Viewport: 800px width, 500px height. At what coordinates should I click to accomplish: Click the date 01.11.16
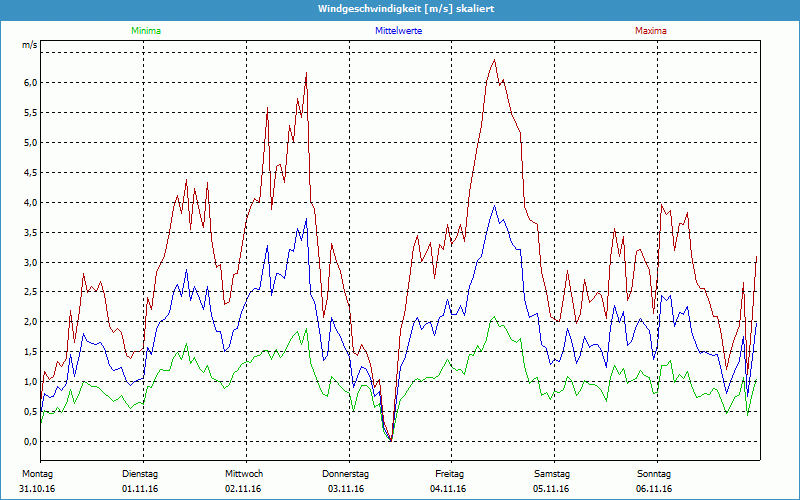coord(140,489)
